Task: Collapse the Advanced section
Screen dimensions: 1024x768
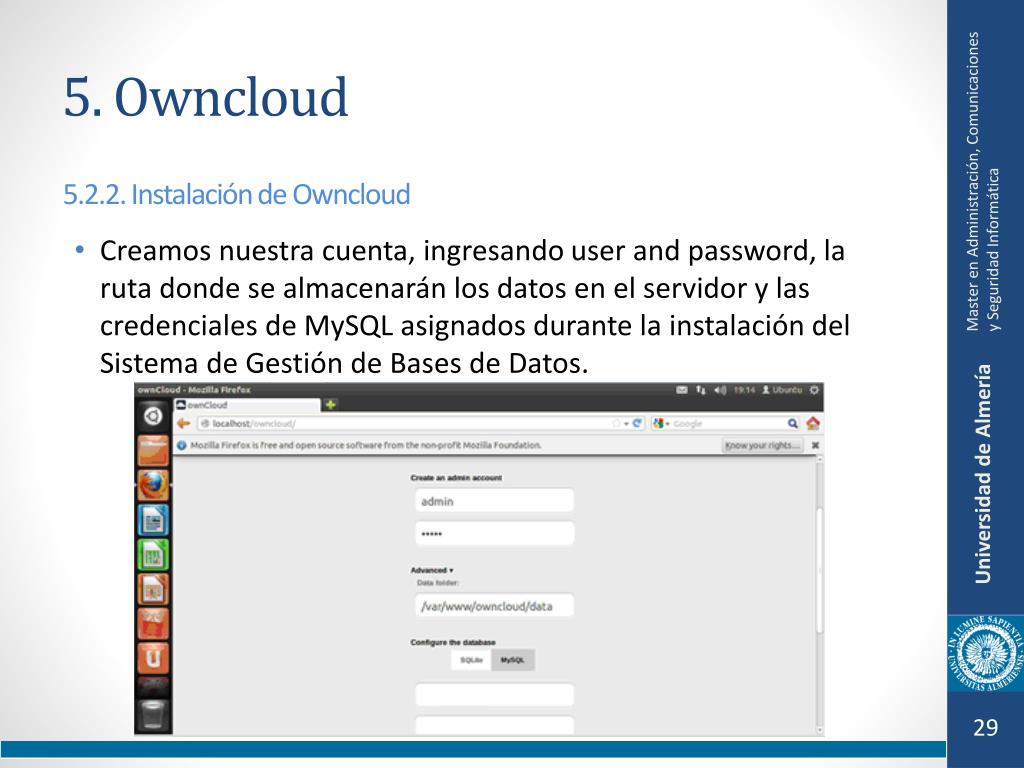Action: 432,570
